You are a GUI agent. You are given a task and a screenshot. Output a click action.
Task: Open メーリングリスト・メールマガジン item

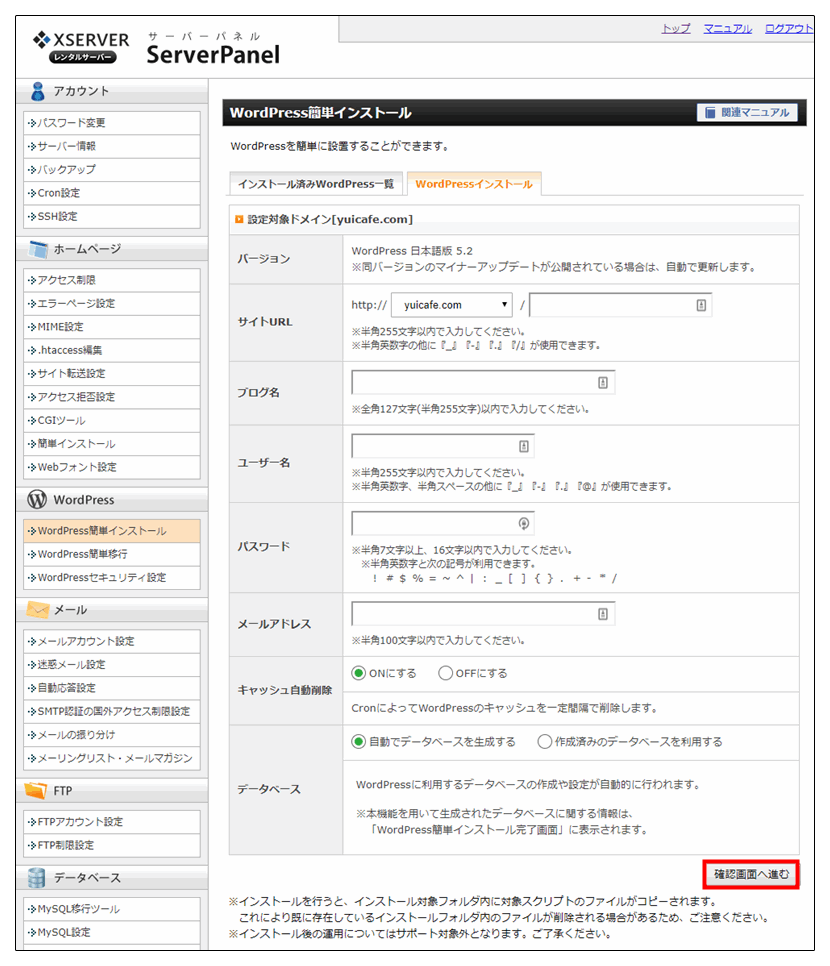(112, 758)
